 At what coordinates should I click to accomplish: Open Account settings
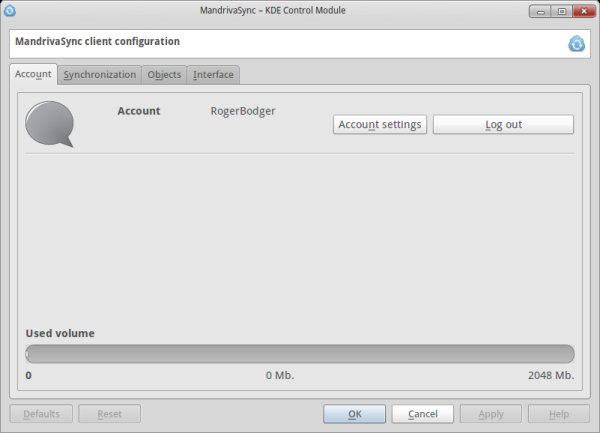(380, 124)
